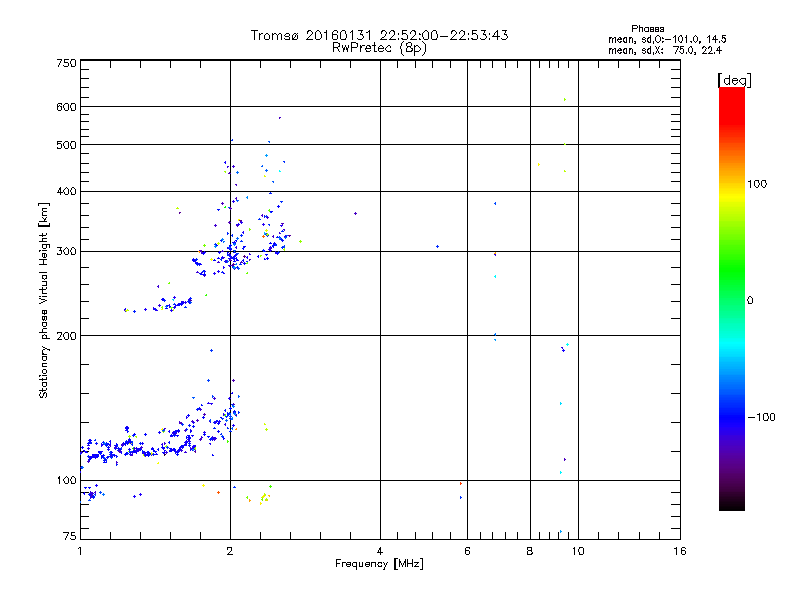
Task: Click the y-axis tick label '200'
Action: 66,336
